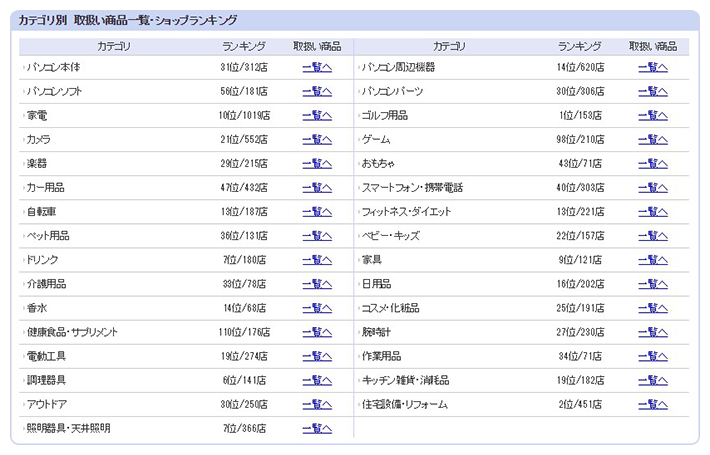
Task: Open 一覧へ link for ベビー・キッズ
Action: point(653,236)
